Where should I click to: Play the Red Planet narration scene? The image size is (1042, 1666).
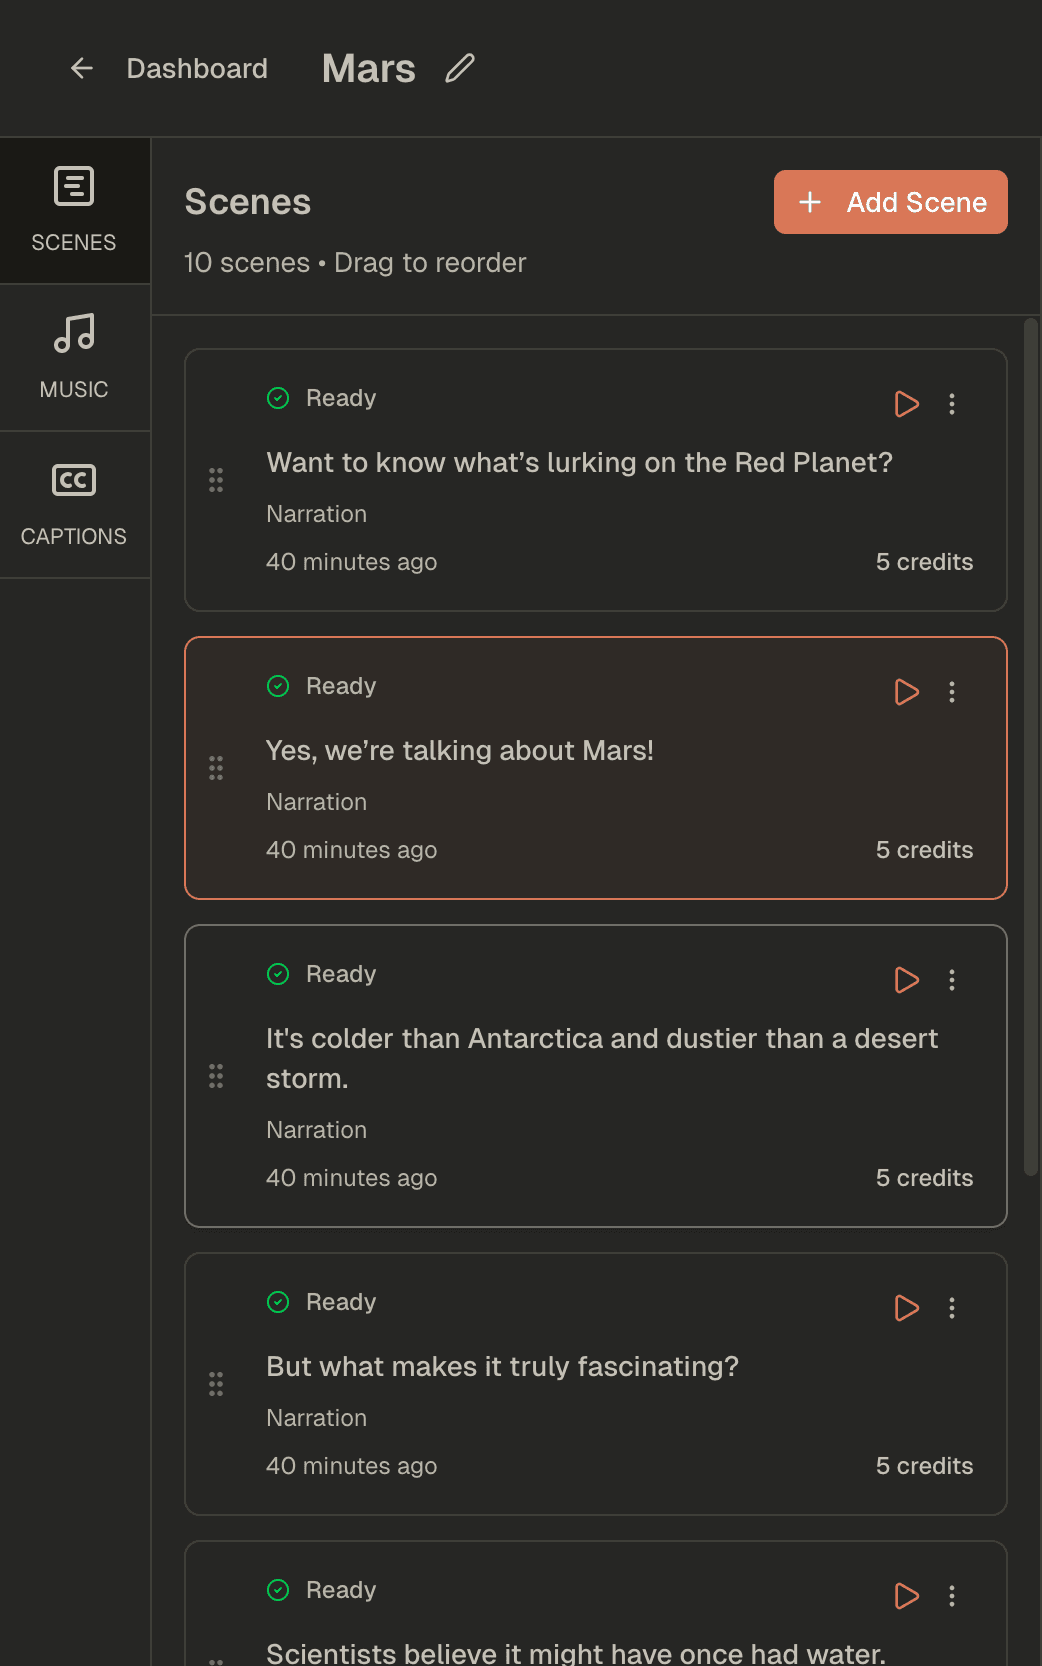click(906, 404)
